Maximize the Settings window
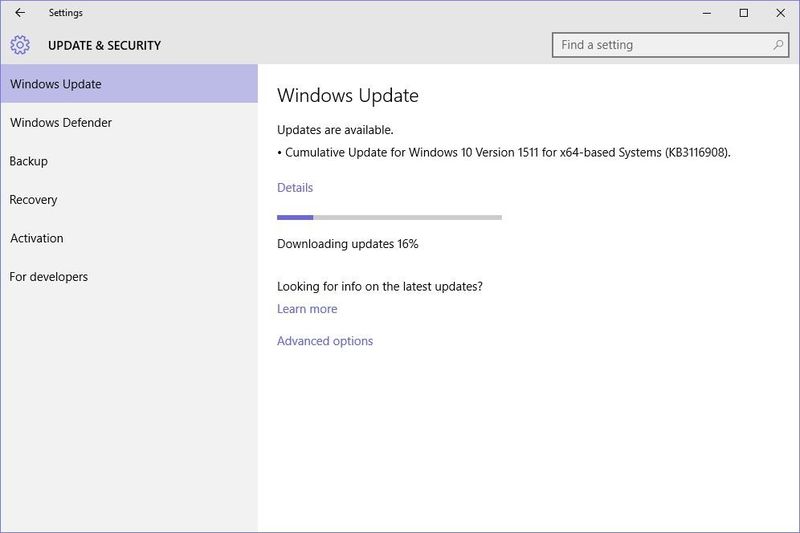 [x=744, y=13]
